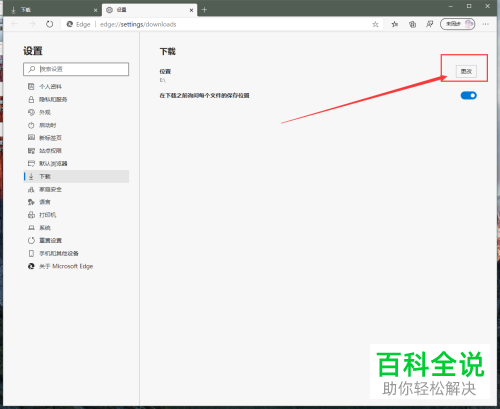500x409 pixels.
Task: Open 默认浏览器 settings section
Action: (76, 163)
